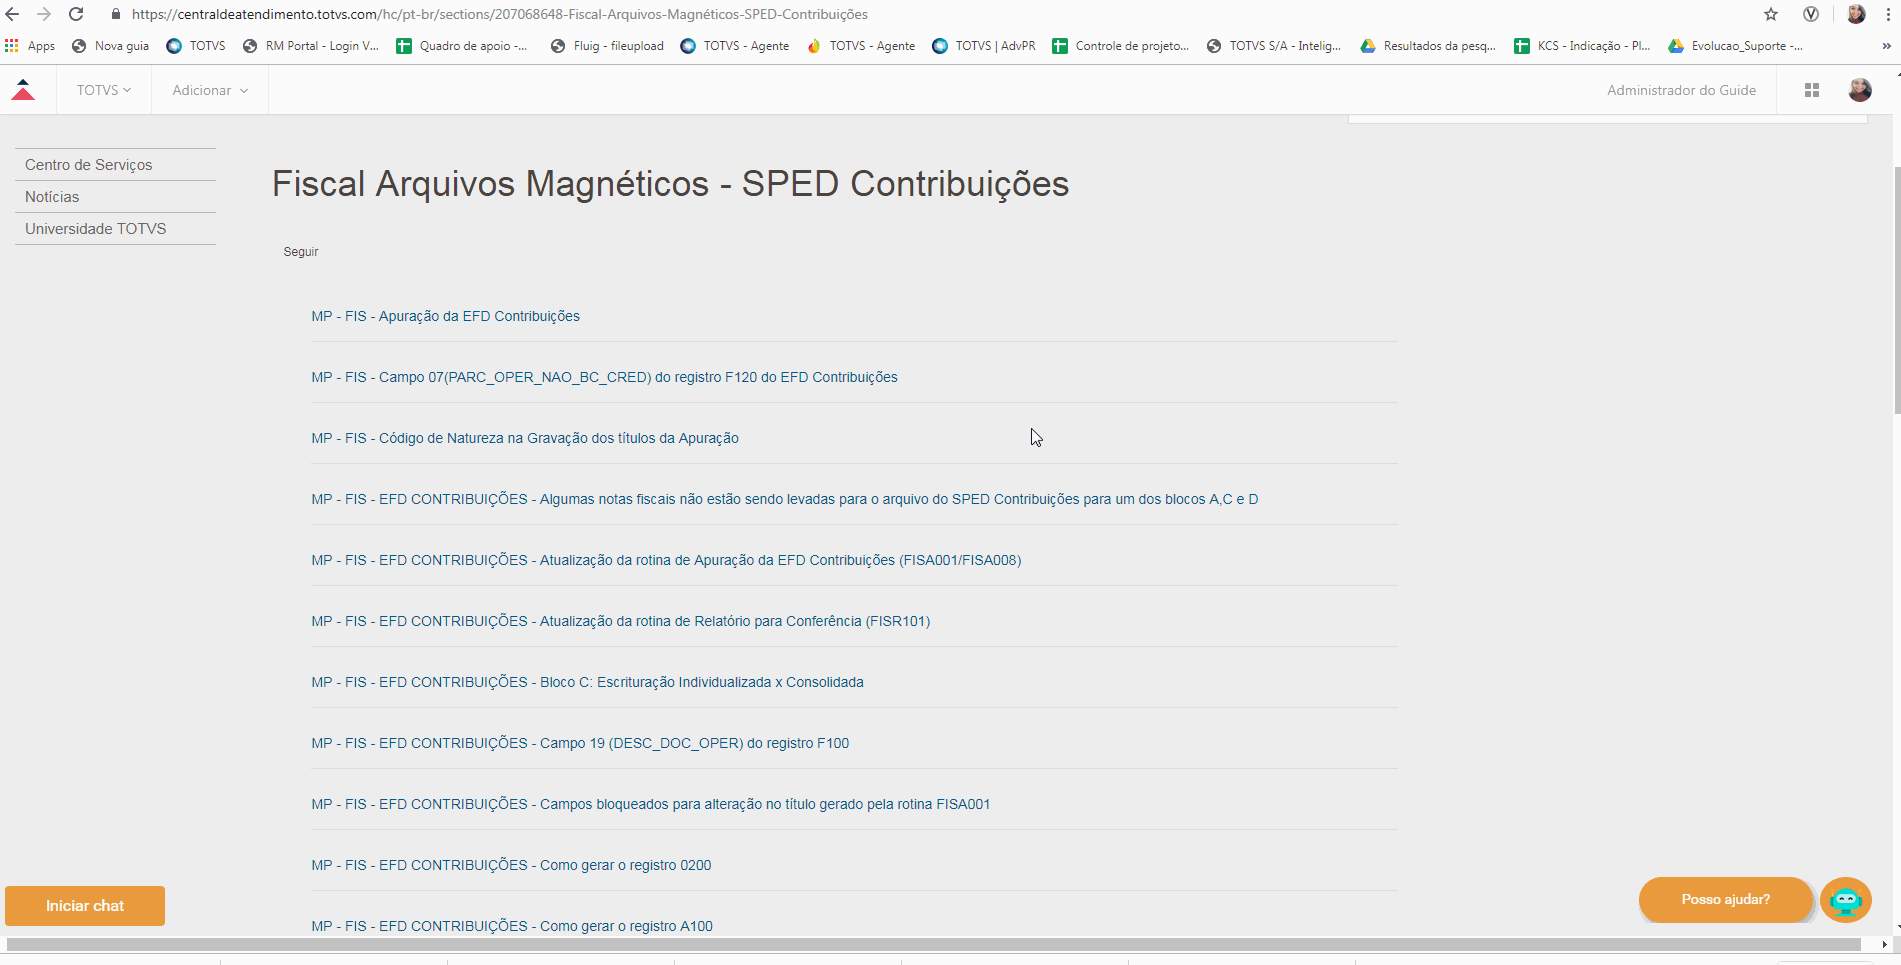Open article Código de Natureza na Gravação

(x=525, y=438)
